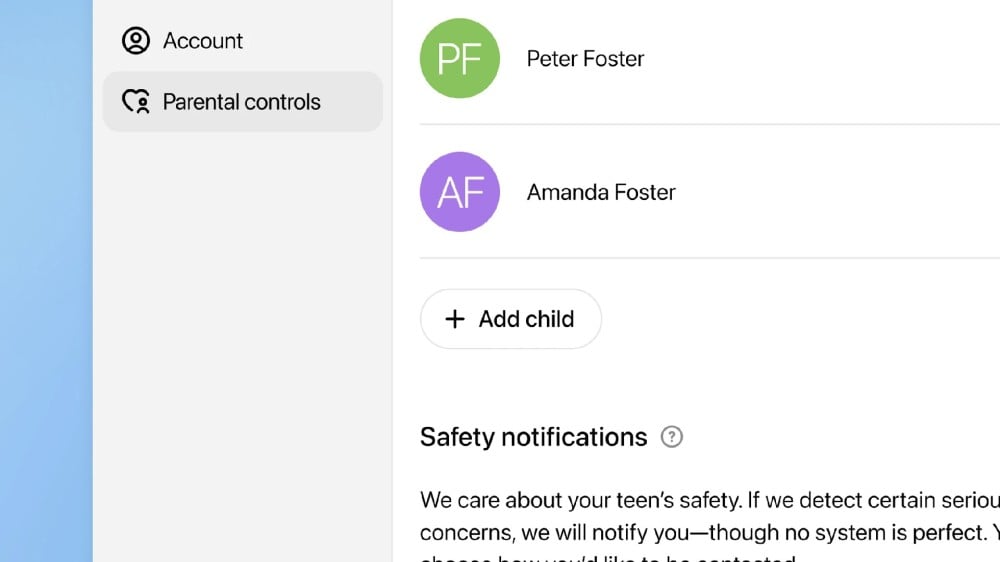The width and height of the screenshot is (1000, 562).
Task: Switch to the Parental controls label
Action: tap(242, 102)
